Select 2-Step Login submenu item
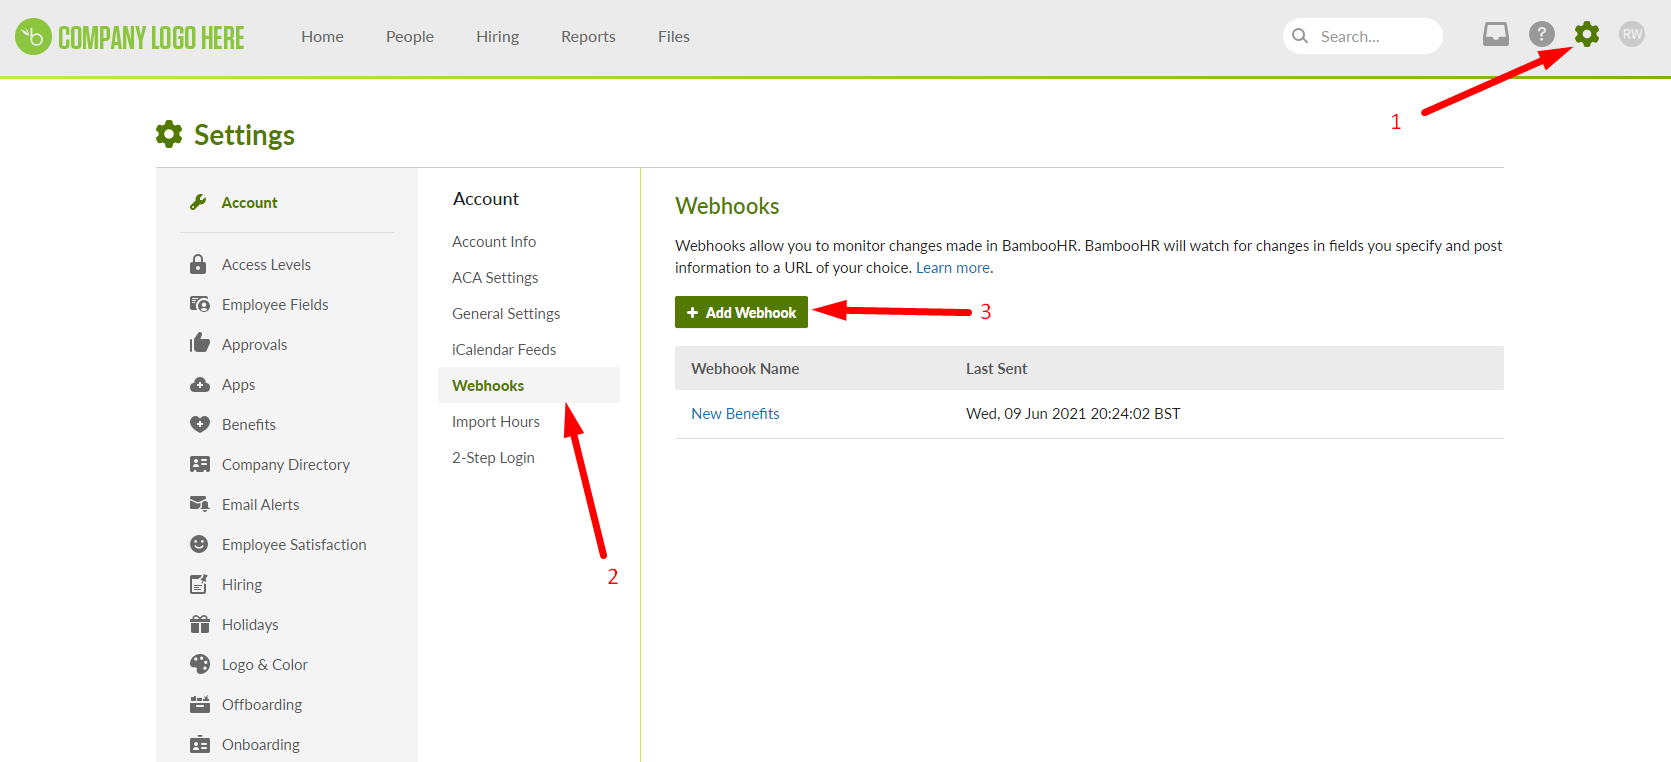 click(x=493, y=457)
